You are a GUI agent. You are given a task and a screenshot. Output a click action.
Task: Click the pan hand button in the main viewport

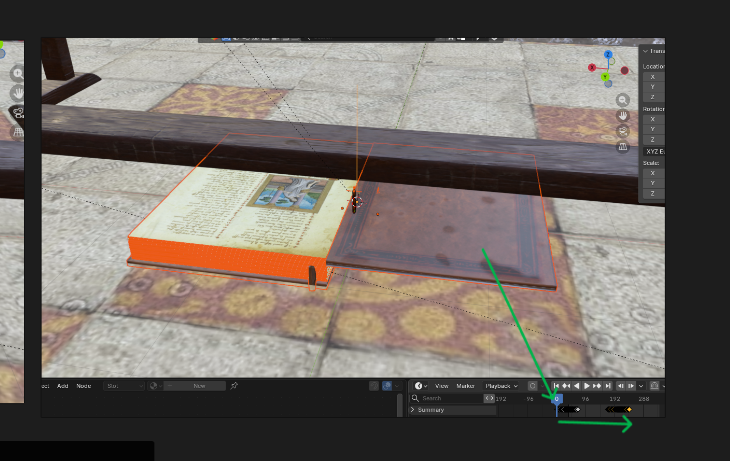click(x=622, y=115)
